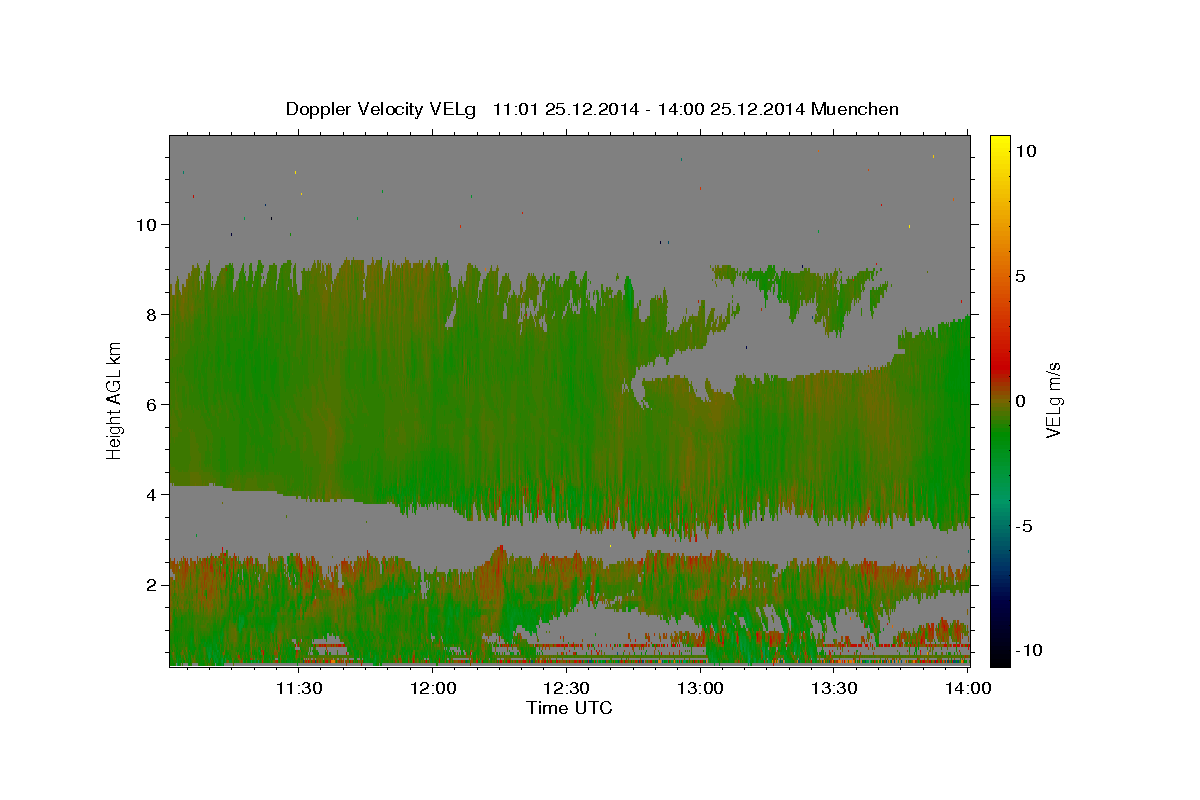Click the Muenchen location text in title
The image size is (1200, 800).
click(856, 109)
